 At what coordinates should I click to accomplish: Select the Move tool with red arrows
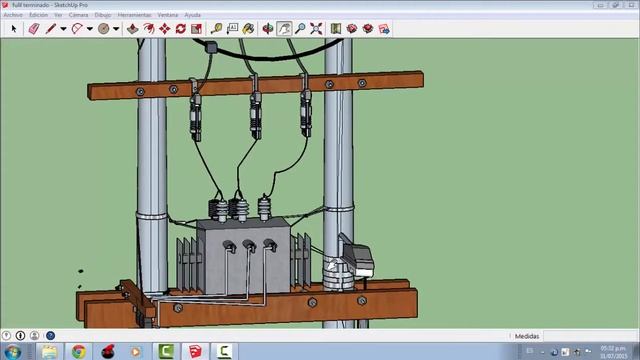pos(164,29)
